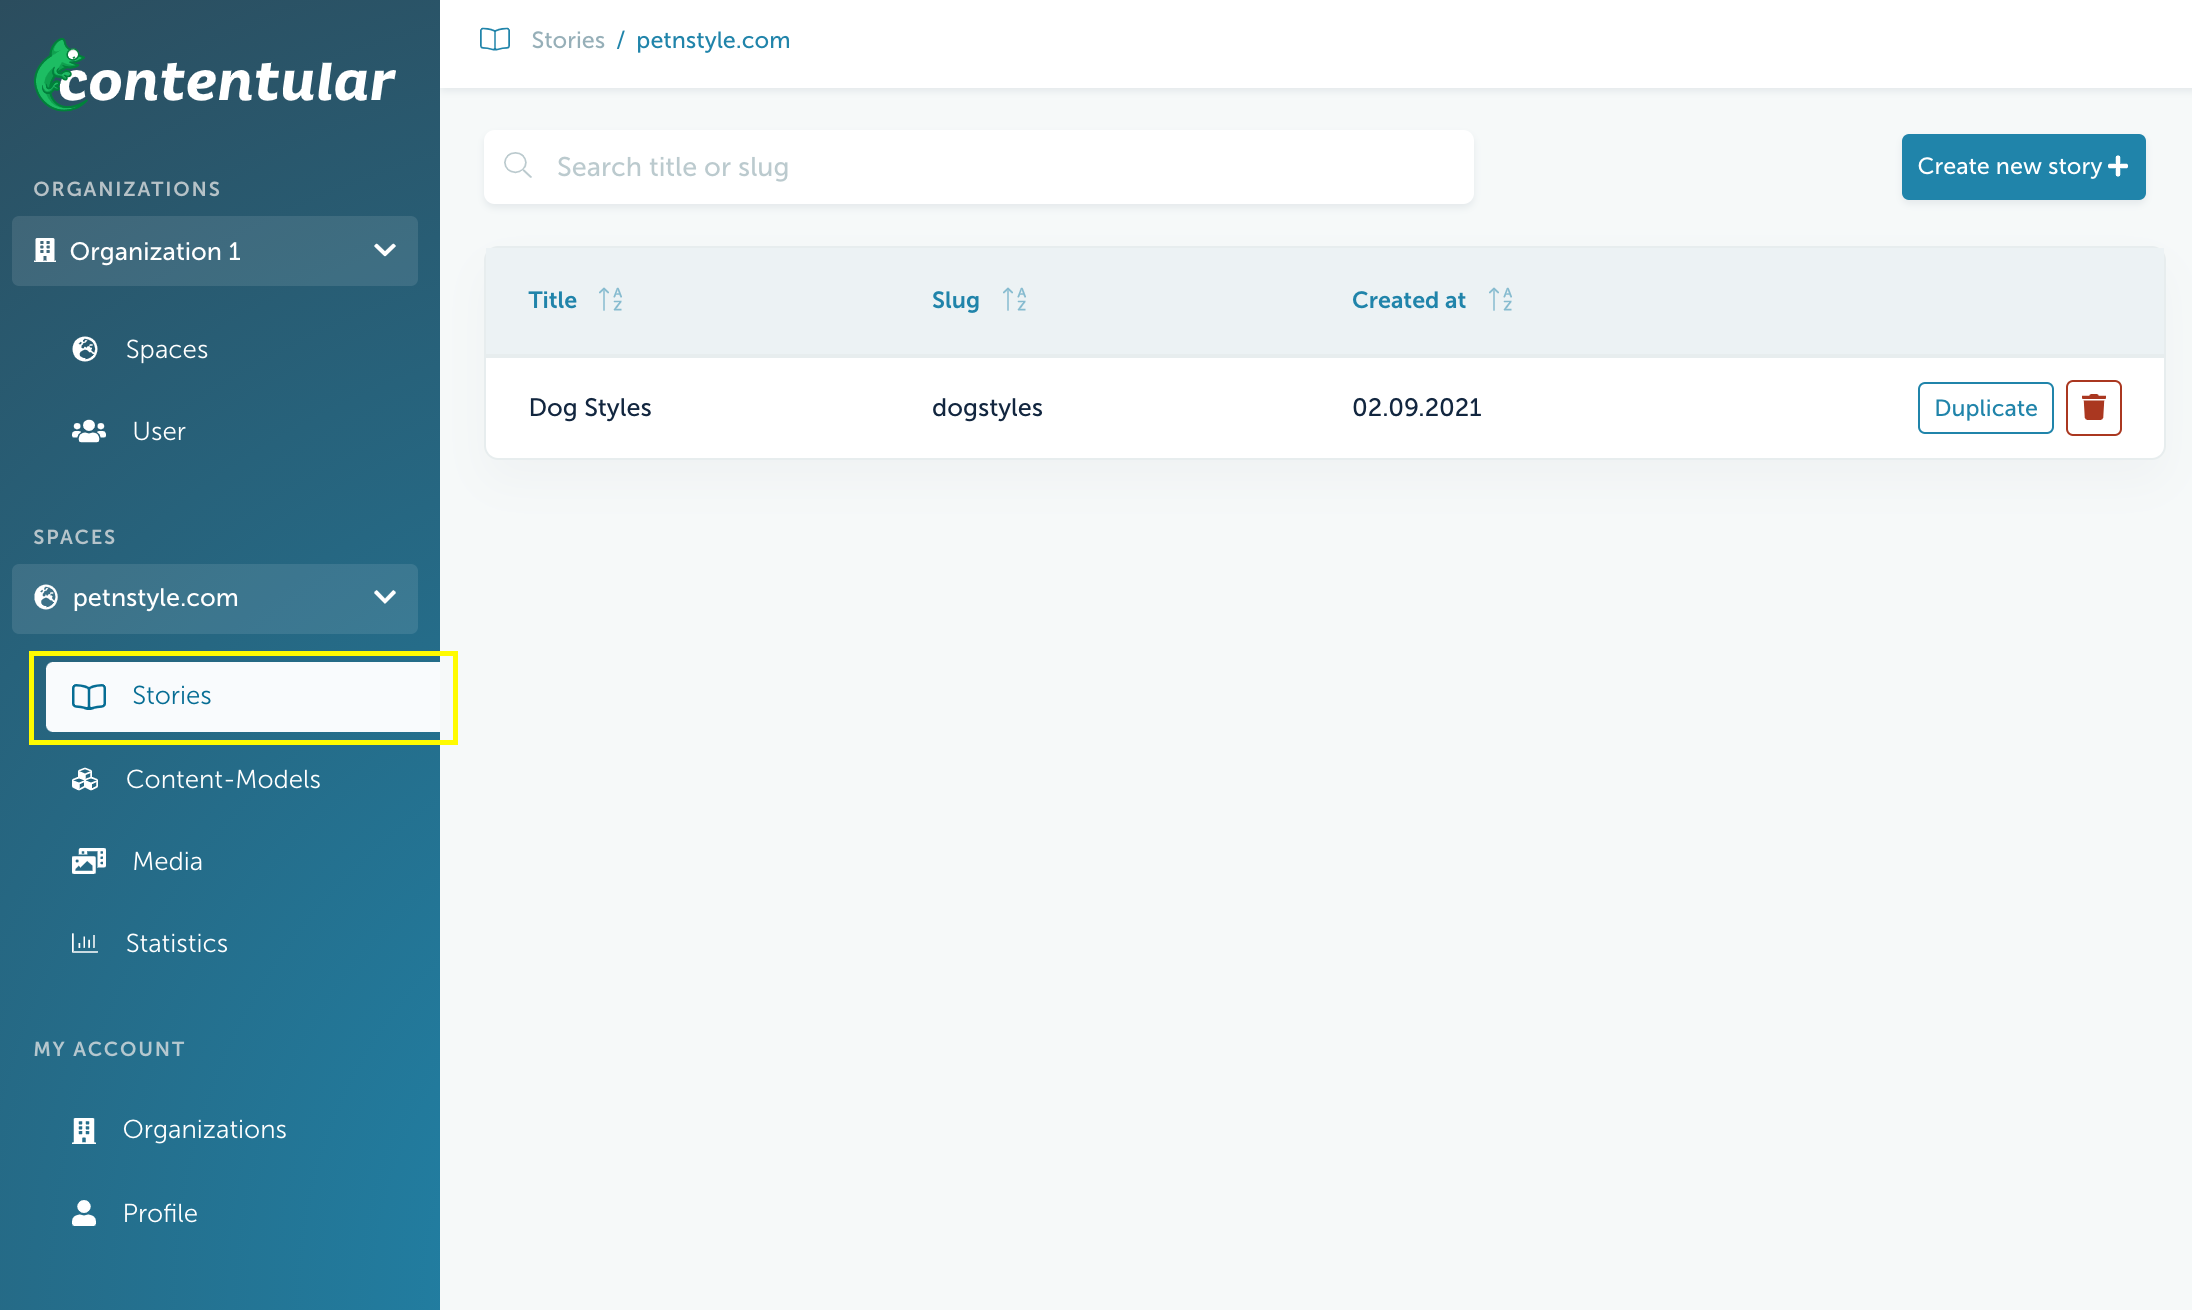The height and width of the screenshot is (1310, 2192).
Task: Click the Create new story button
Action: (x=2023, y=167)
